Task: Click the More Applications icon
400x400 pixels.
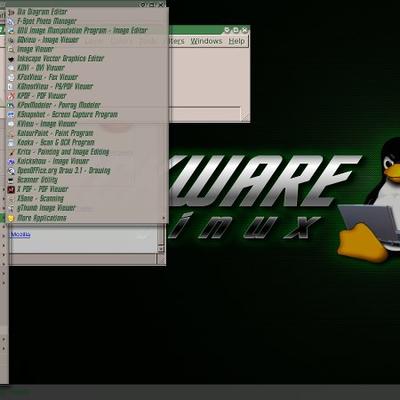Action: pos(11,218)
